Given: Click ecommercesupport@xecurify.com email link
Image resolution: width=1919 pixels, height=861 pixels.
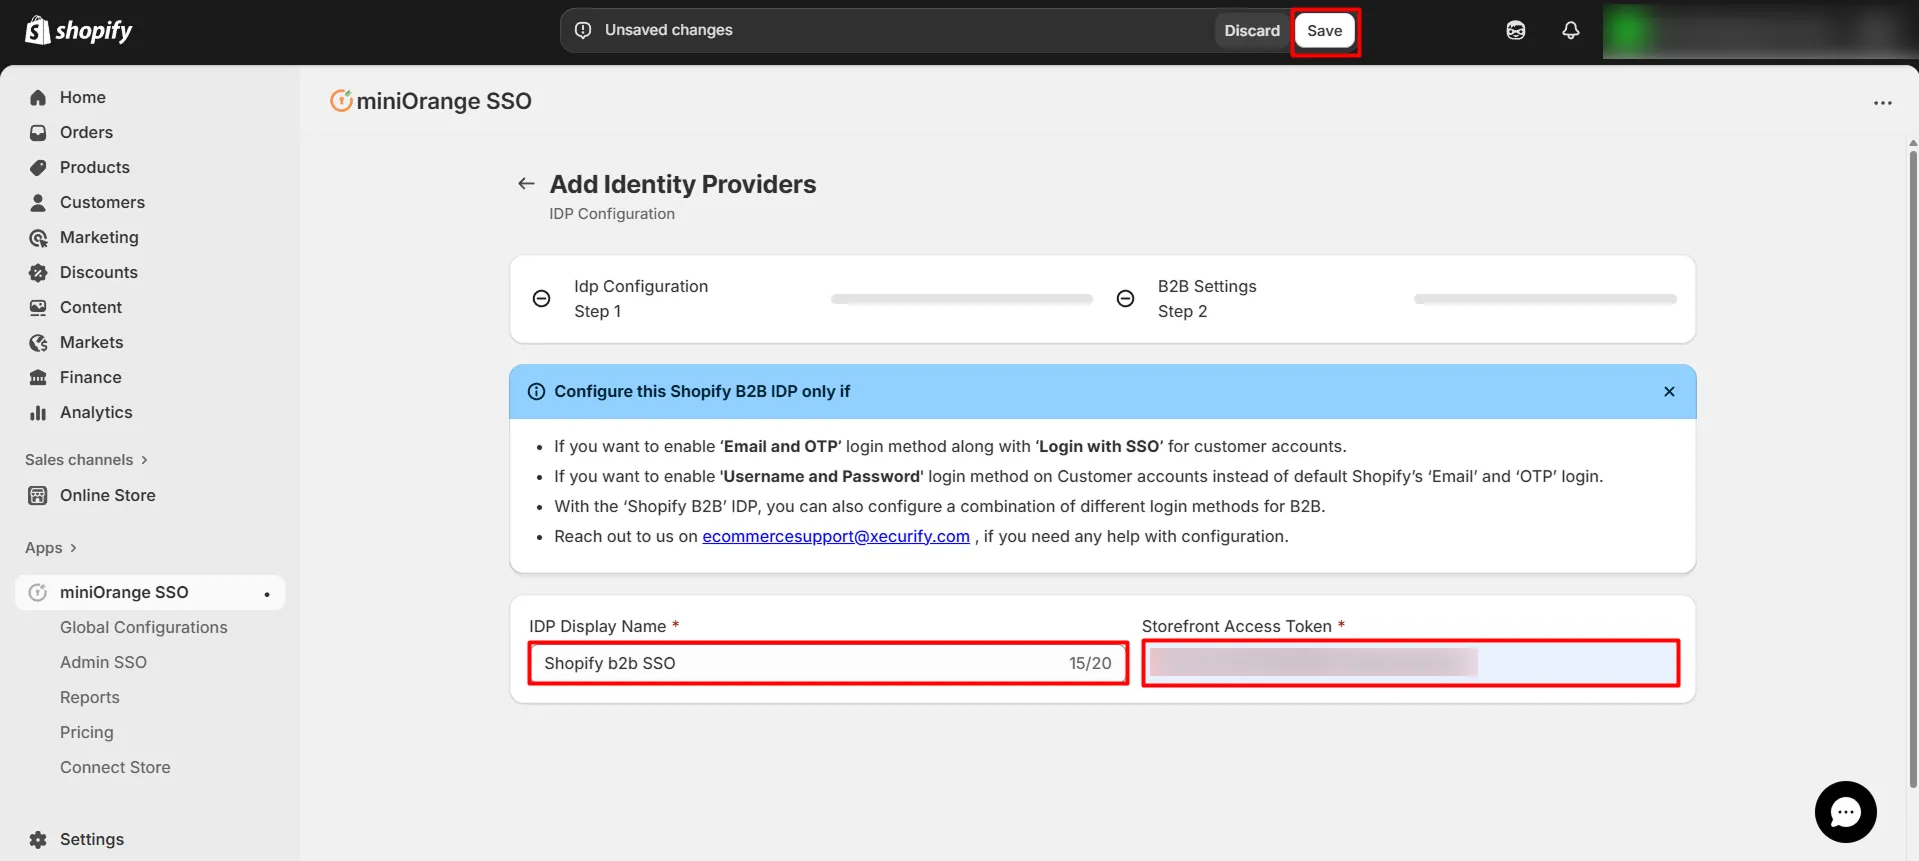Looking at the screenshot, I should [x=836, y=536].
